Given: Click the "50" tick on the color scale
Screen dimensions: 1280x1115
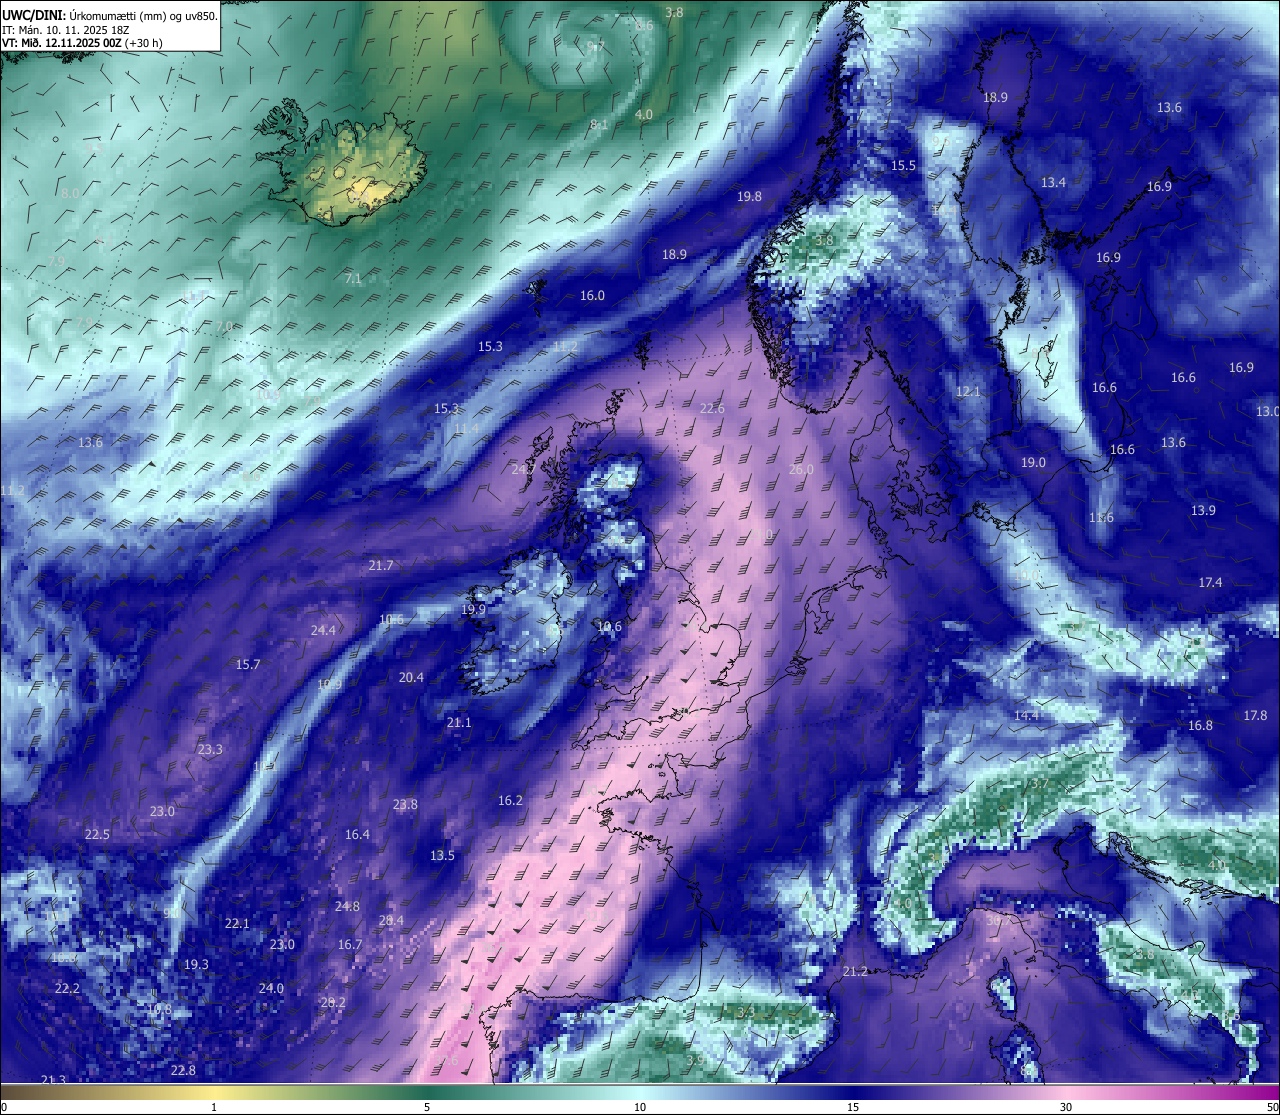Looking at the screenshot, I should (1272, 1107).
